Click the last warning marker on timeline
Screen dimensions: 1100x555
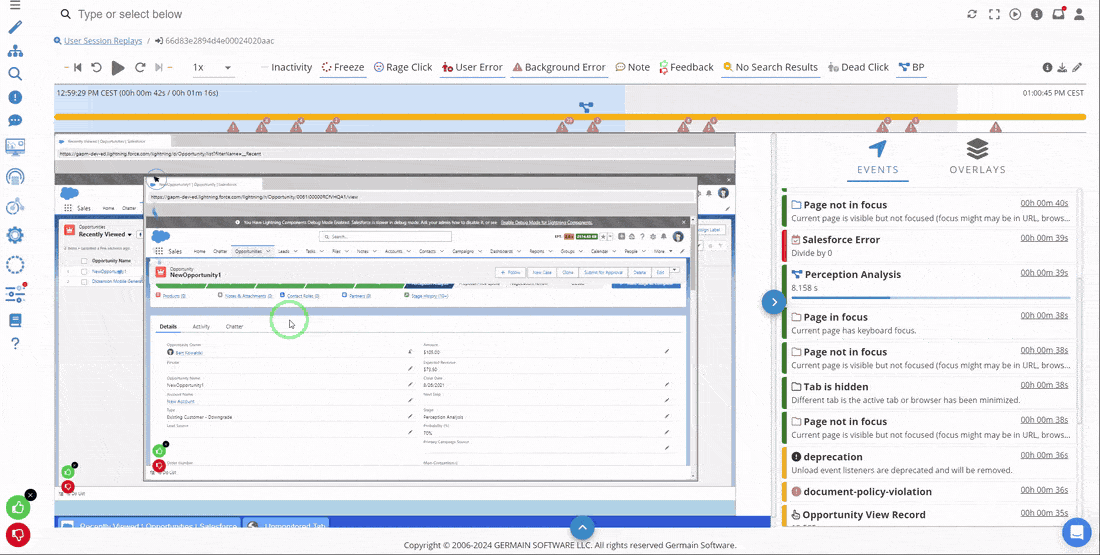pos(995,128)
